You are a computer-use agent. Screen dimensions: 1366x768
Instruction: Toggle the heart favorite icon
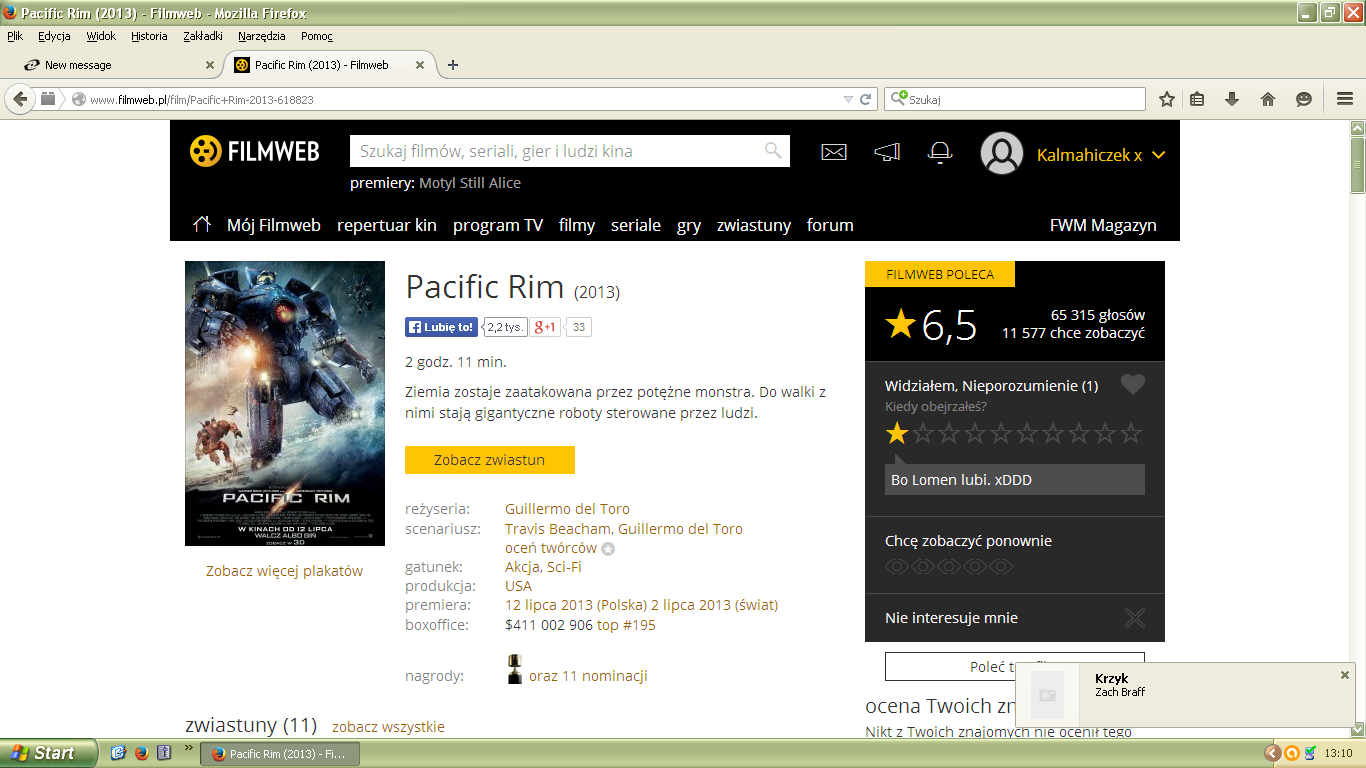[1132, 385]
